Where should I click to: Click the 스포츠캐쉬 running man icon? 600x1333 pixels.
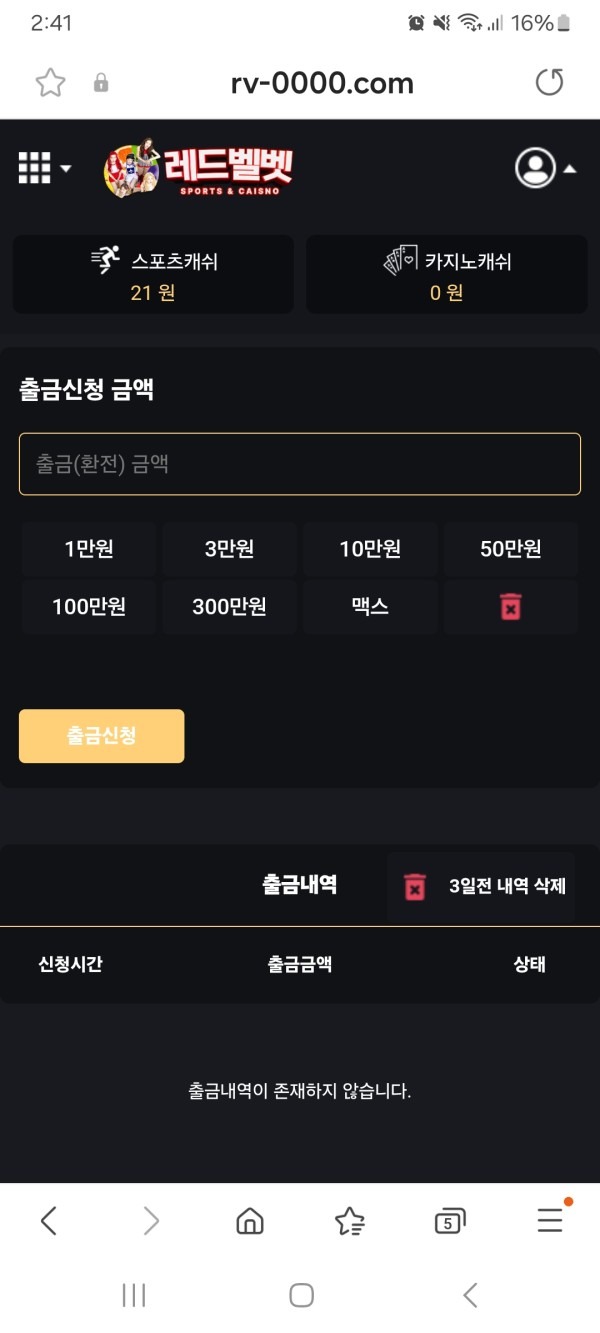tap(106, 257)
